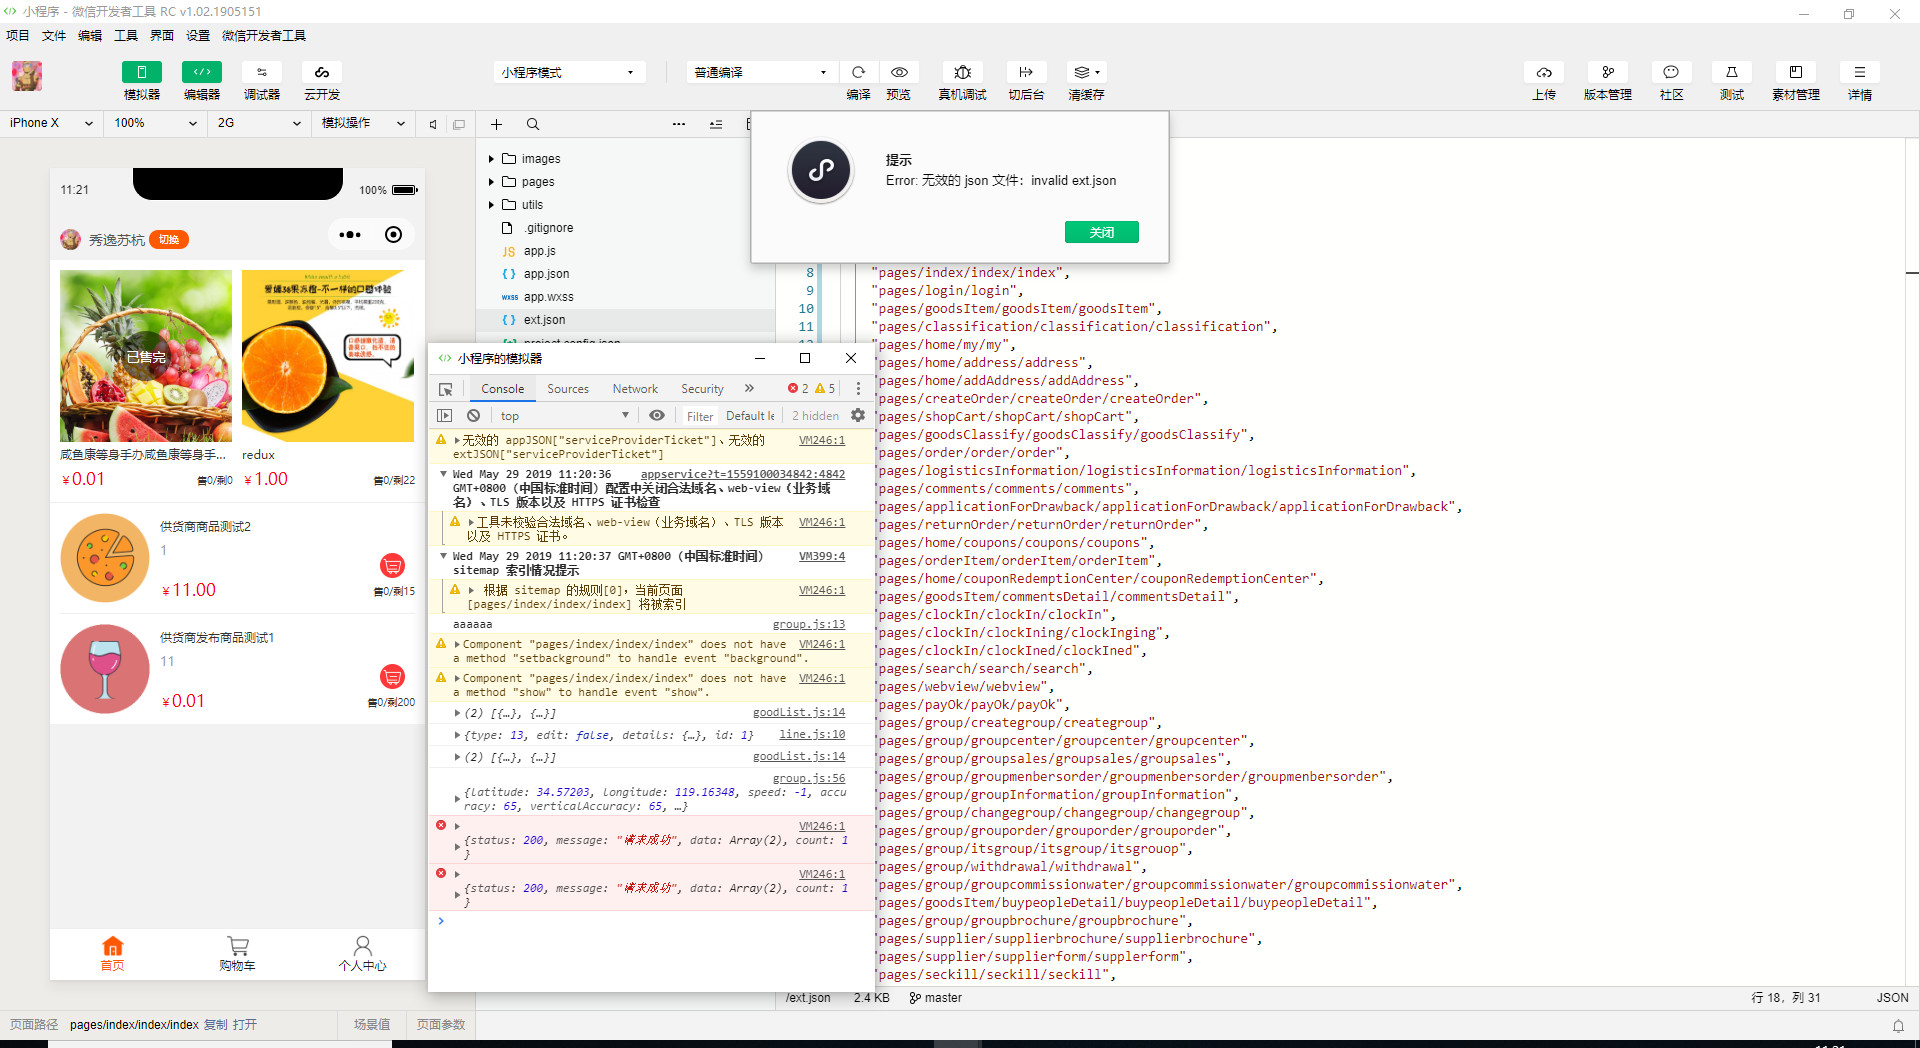Toggle the simulator panel button
1920x1048 pixels.
pos(142,72)
